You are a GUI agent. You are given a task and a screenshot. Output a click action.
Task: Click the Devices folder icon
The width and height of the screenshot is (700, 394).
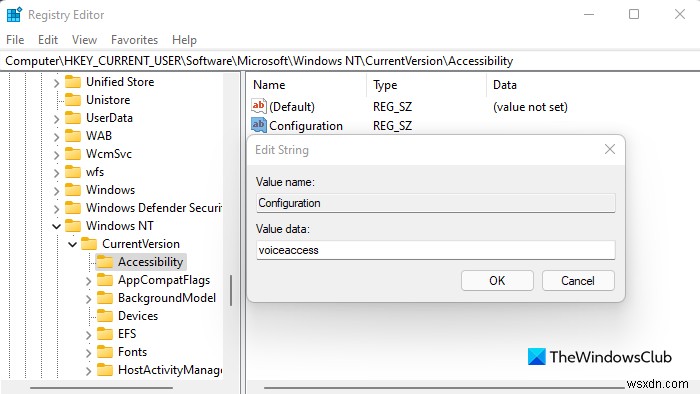[x=105, y=316]
